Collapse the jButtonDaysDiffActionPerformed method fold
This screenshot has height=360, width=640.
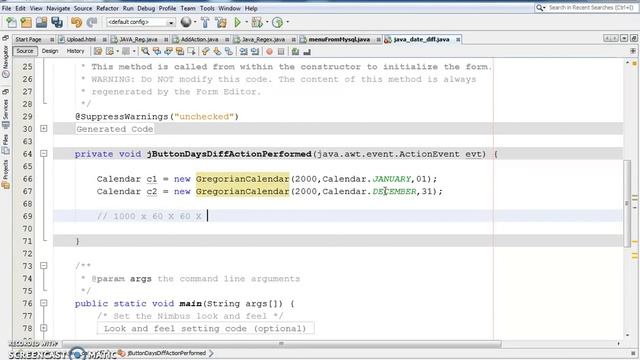pyautogui.click(x=44, y=153)
